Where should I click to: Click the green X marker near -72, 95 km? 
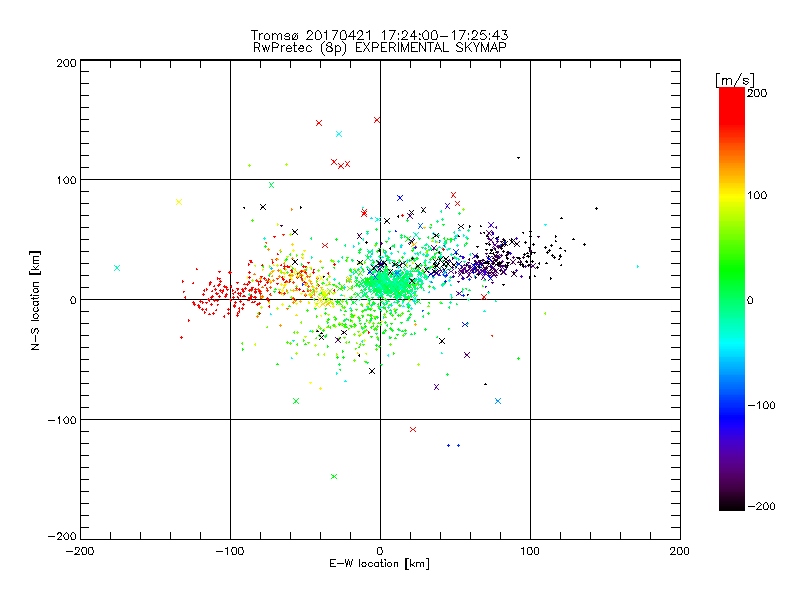(x=271, y=185)
